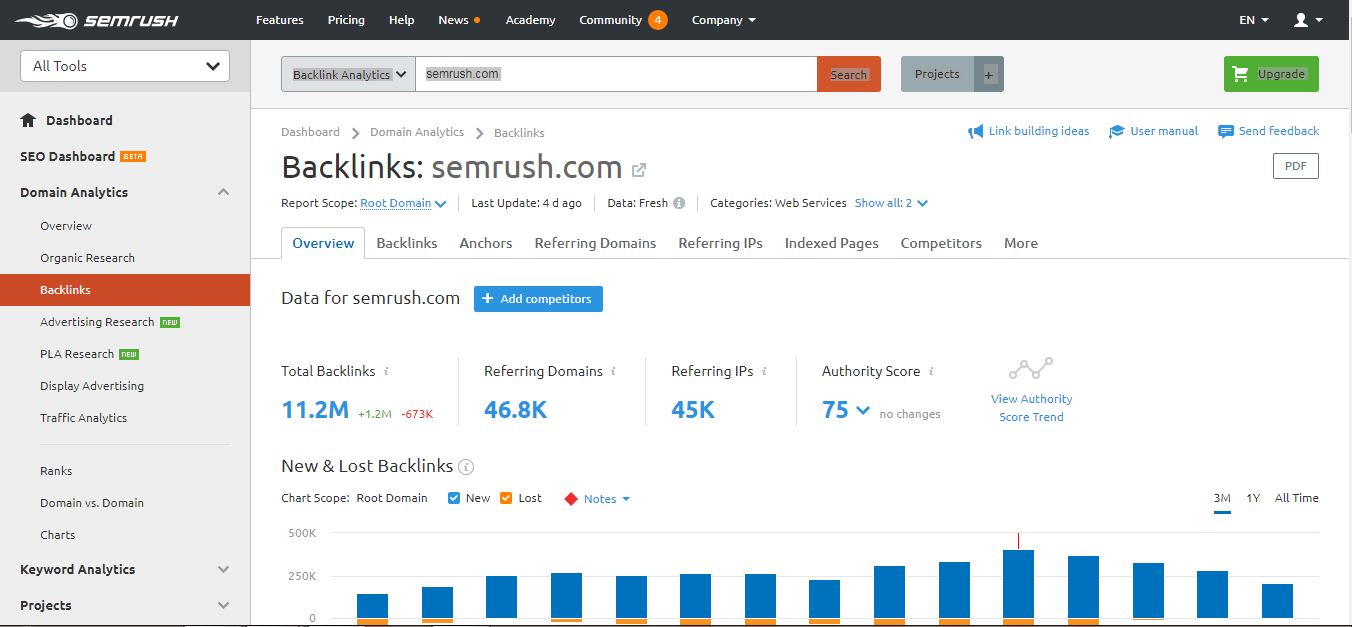
Task: Open the Company menu dropdown
Action: [x=724, y=20]
